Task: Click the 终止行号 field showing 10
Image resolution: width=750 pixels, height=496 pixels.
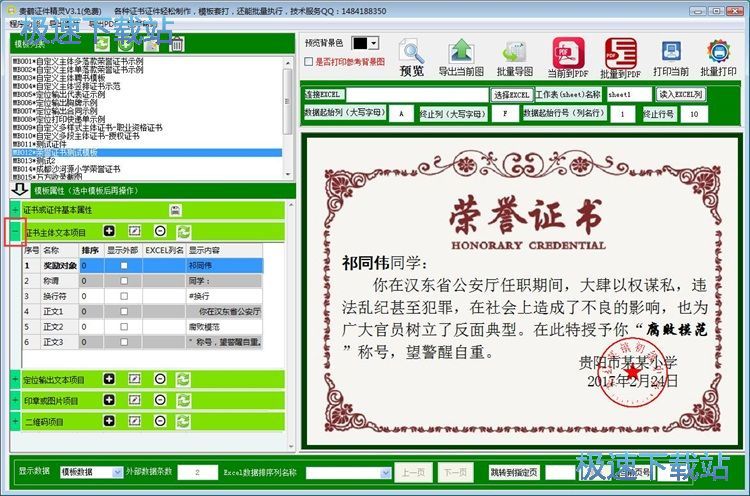Action: point(694,114)
